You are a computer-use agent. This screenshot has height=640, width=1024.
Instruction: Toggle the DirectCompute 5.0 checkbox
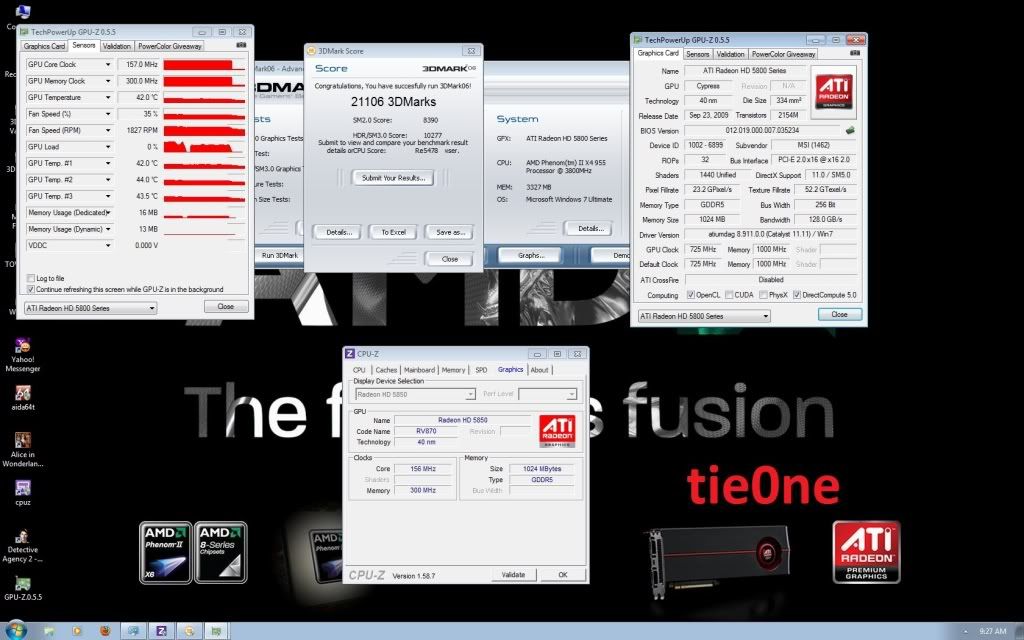point(797,295)
